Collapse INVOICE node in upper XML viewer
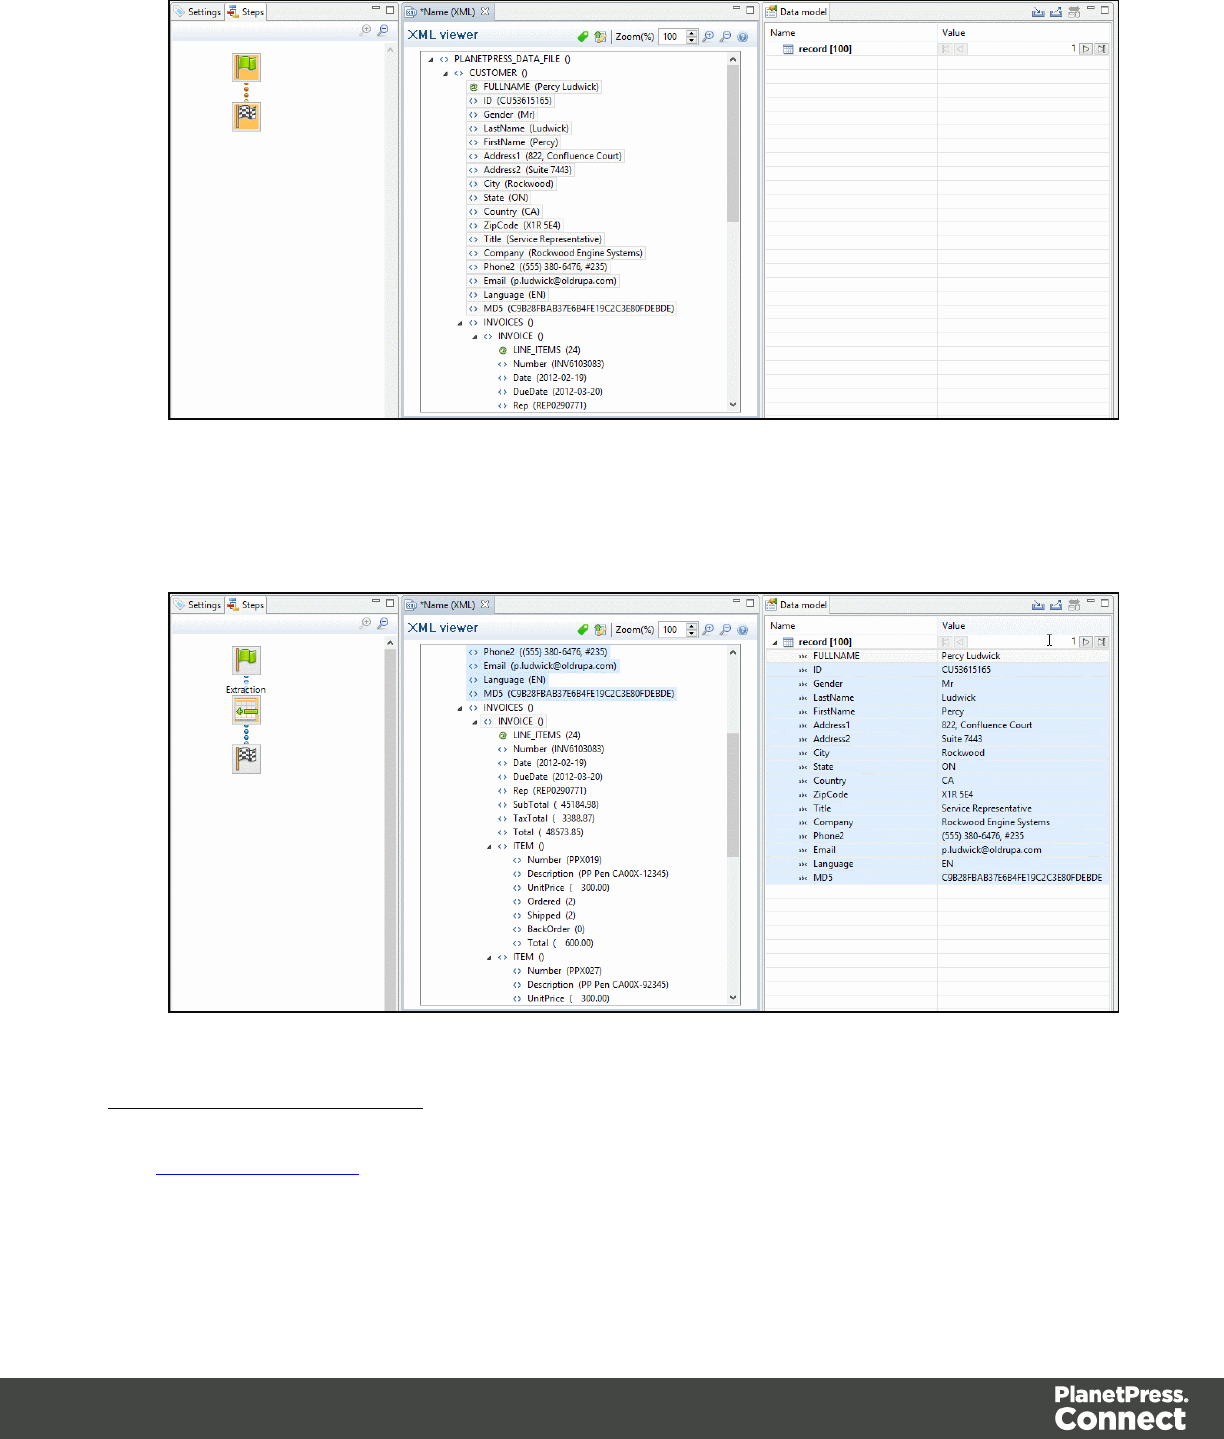Image resolution: width=1224 pixels, height=1439 pixels. [x=475, y=337]
